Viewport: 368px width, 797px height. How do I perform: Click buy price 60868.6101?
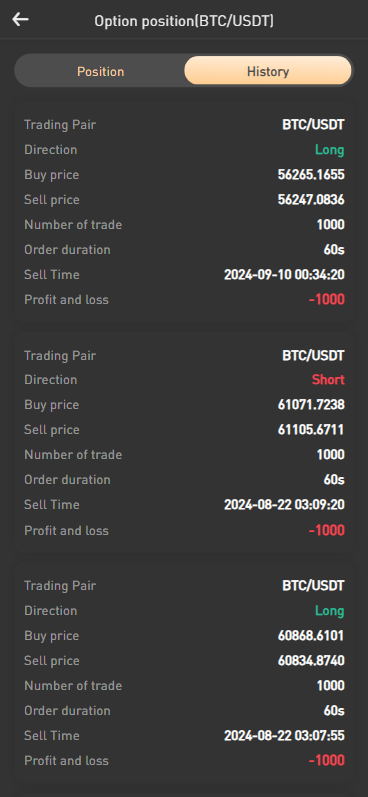[311, 636]
